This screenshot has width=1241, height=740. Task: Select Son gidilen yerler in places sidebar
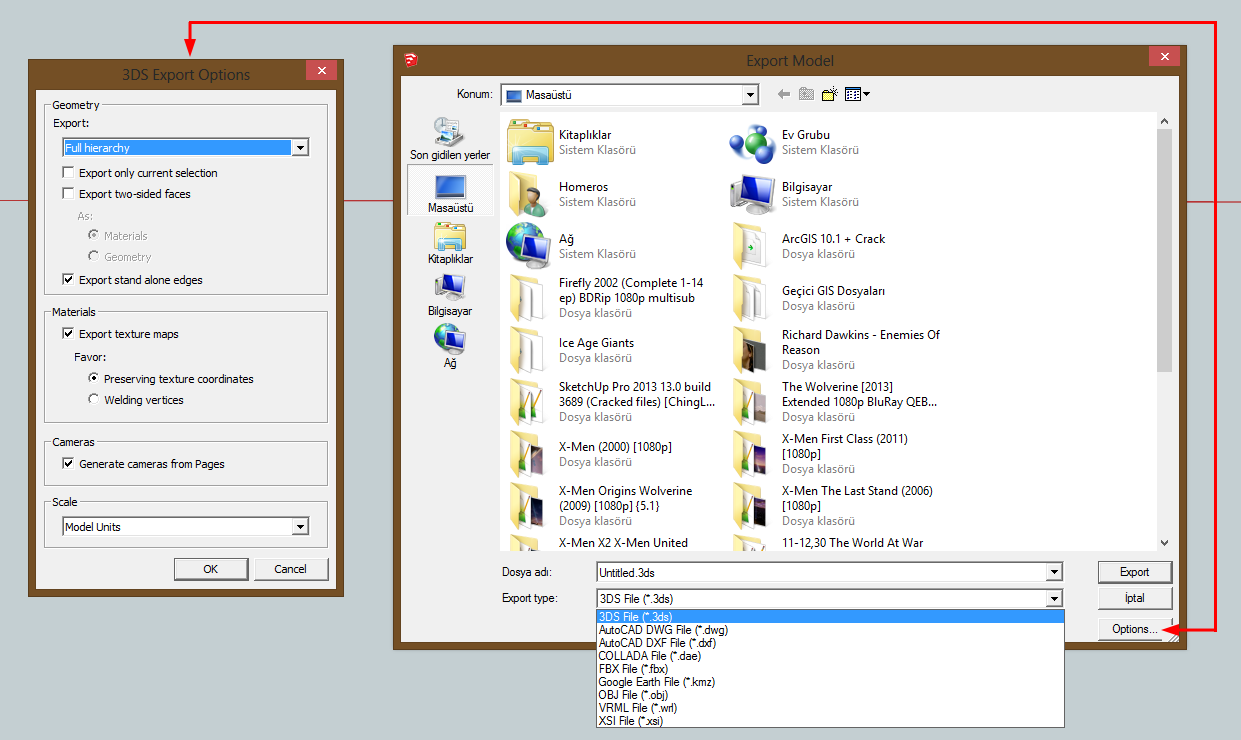(450, 138)
